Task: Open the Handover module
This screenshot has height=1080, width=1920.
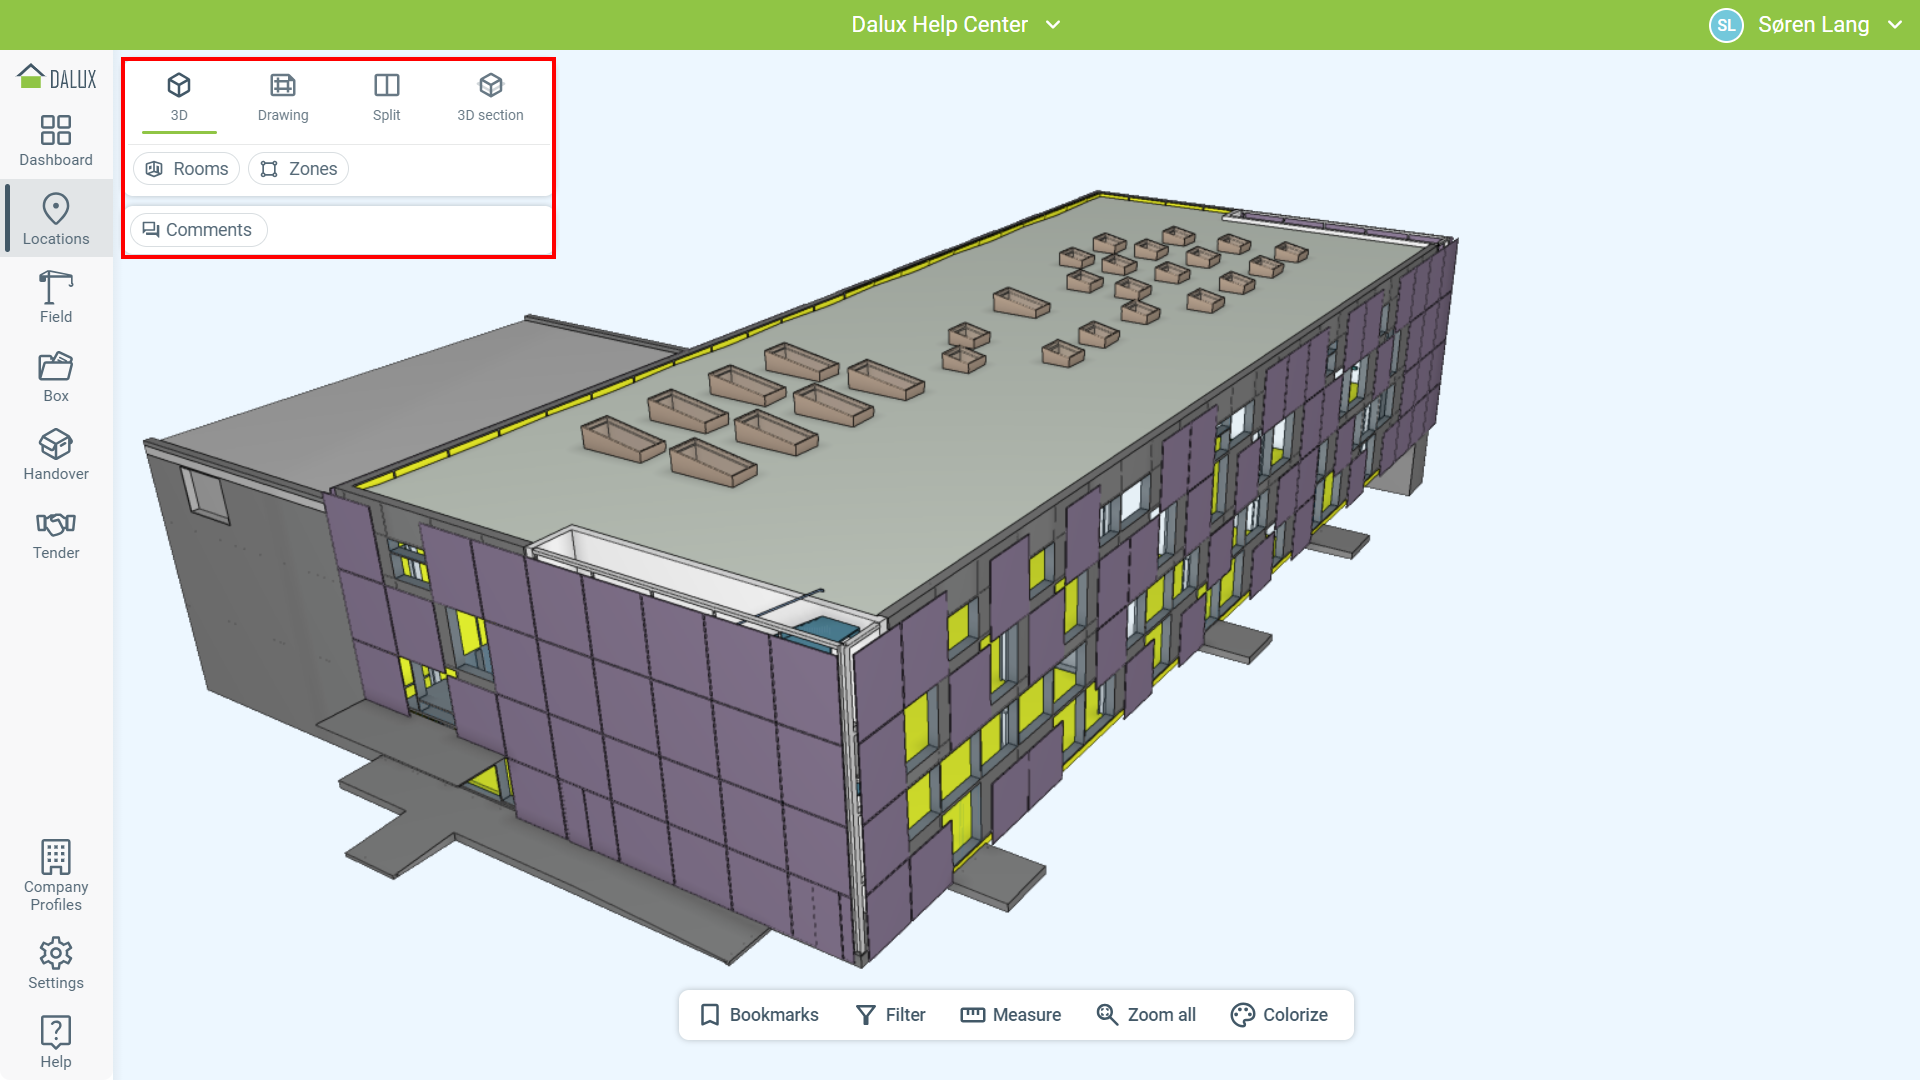Action: (x=56, y=455)
